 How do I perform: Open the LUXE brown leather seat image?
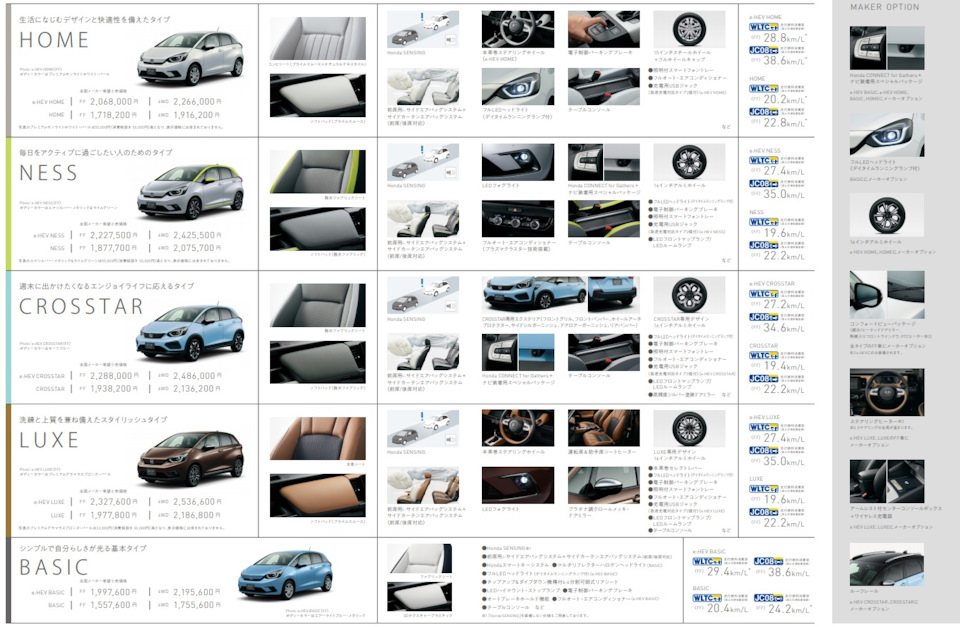(x=318, y=438)
